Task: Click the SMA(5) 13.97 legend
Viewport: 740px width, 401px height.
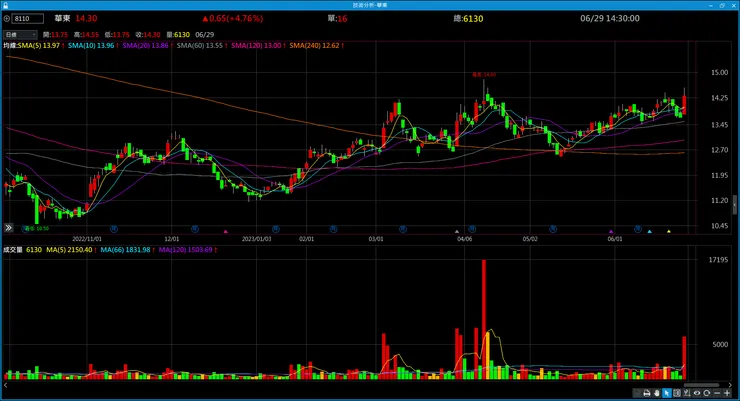Action: pos(39,46)
